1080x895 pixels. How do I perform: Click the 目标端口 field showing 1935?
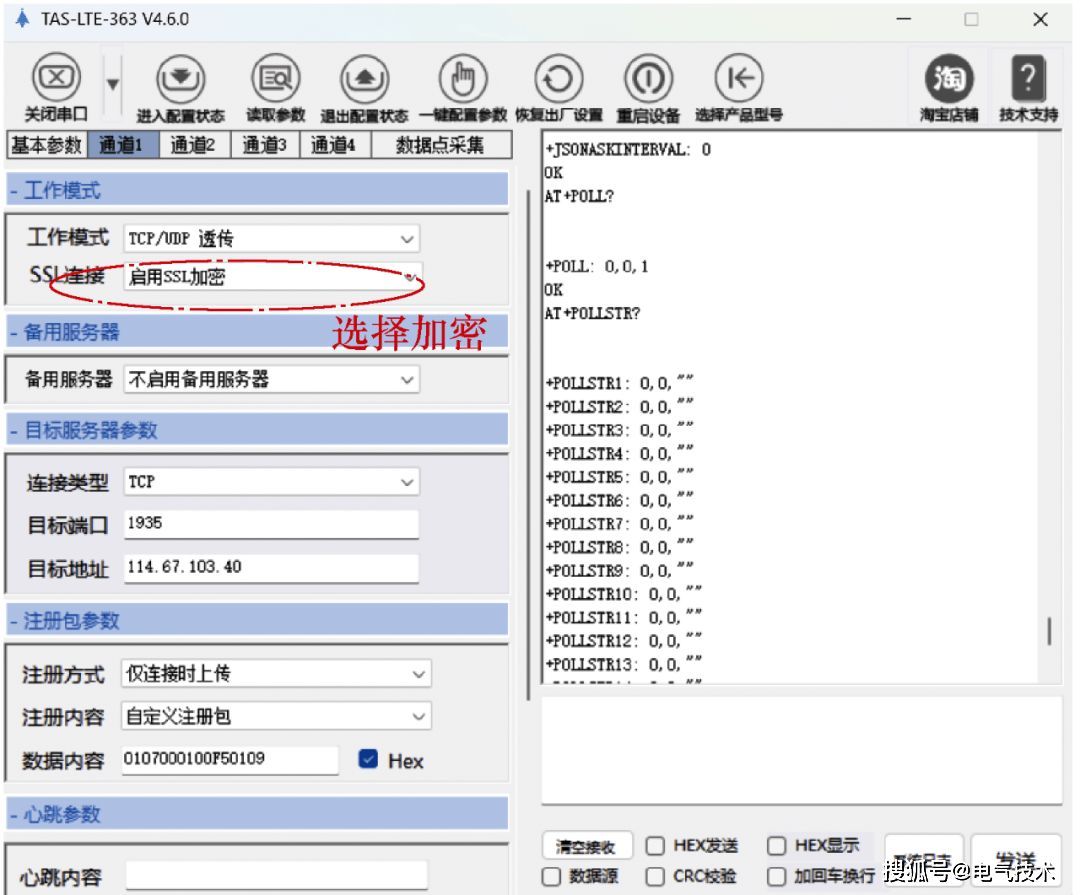click(271, 523)
